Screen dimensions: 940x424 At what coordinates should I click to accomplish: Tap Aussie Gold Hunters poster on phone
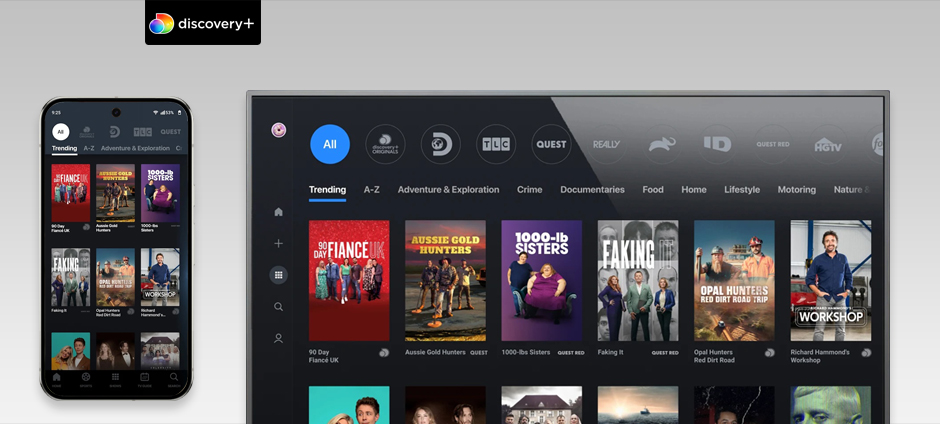pos(115,193)
